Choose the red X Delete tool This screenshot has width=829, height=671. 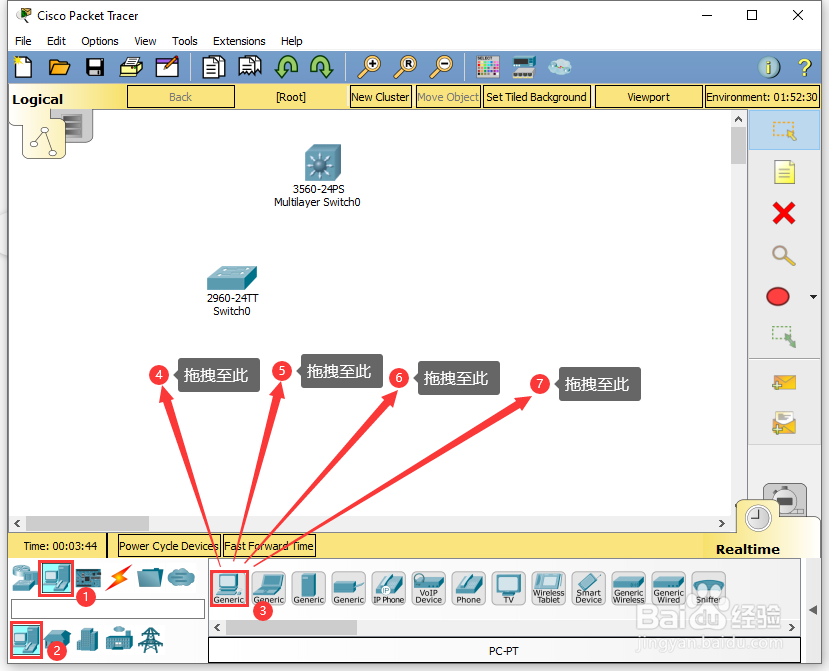784,214
